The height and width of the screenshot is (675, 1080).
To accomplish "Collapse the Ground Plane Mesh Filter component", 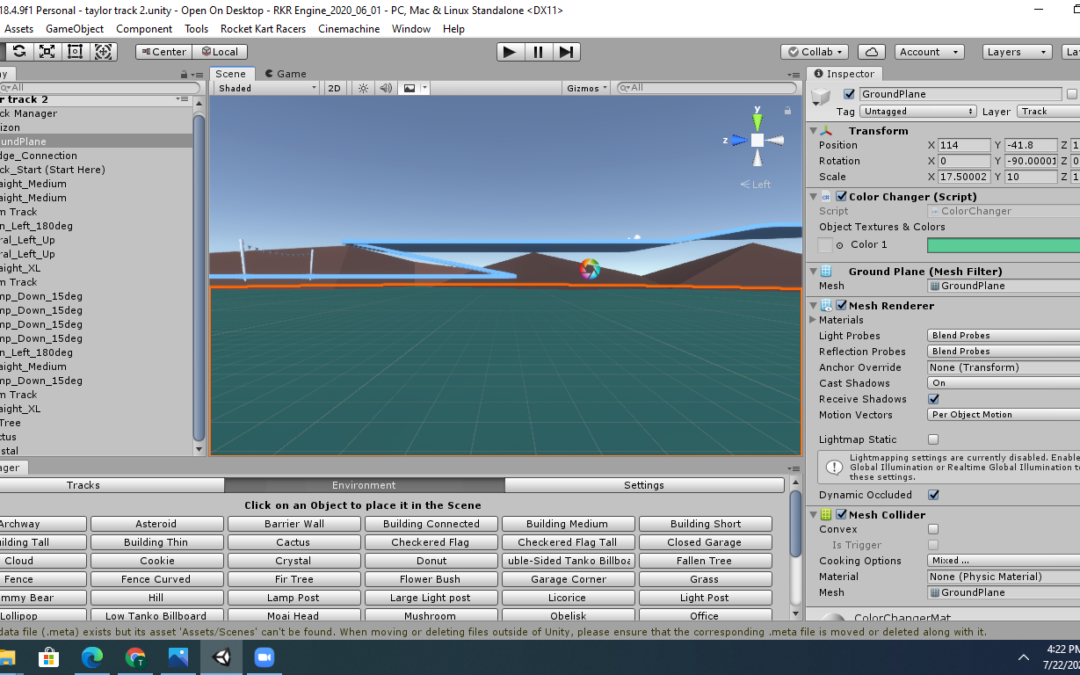I will [813, 271].
